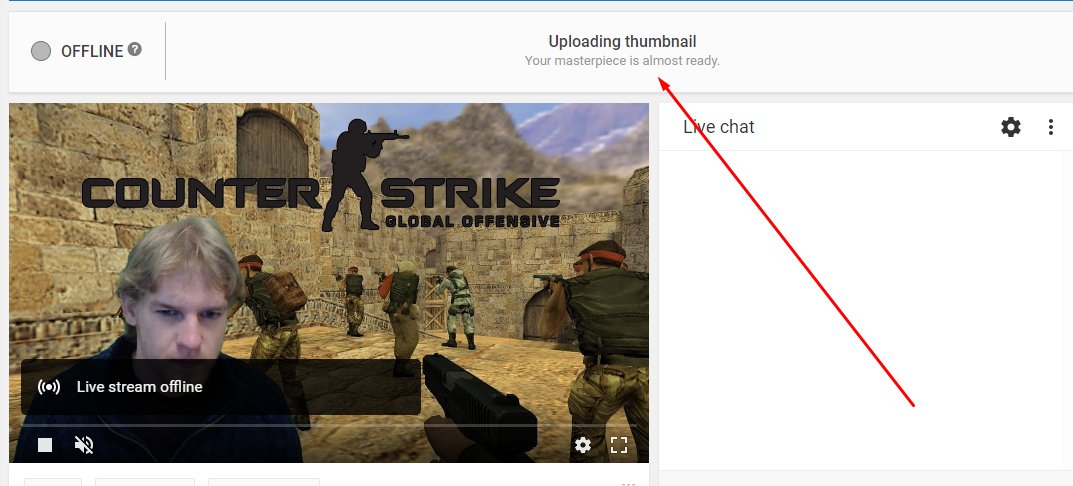The height and width of the screenshot is (486, 1073).
Task: Click the 'Live chat' heading
Action: tap(719, 127)
